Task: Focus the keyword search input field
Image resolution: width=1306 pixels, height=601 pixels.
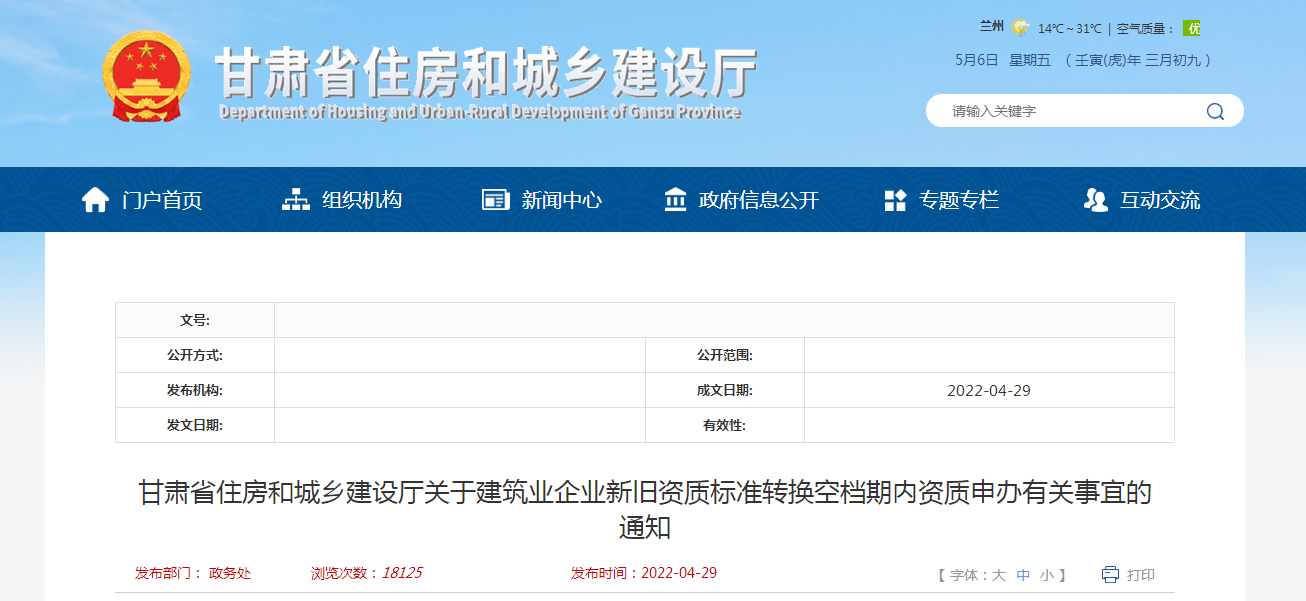Action: click(x=1070, y=111)
